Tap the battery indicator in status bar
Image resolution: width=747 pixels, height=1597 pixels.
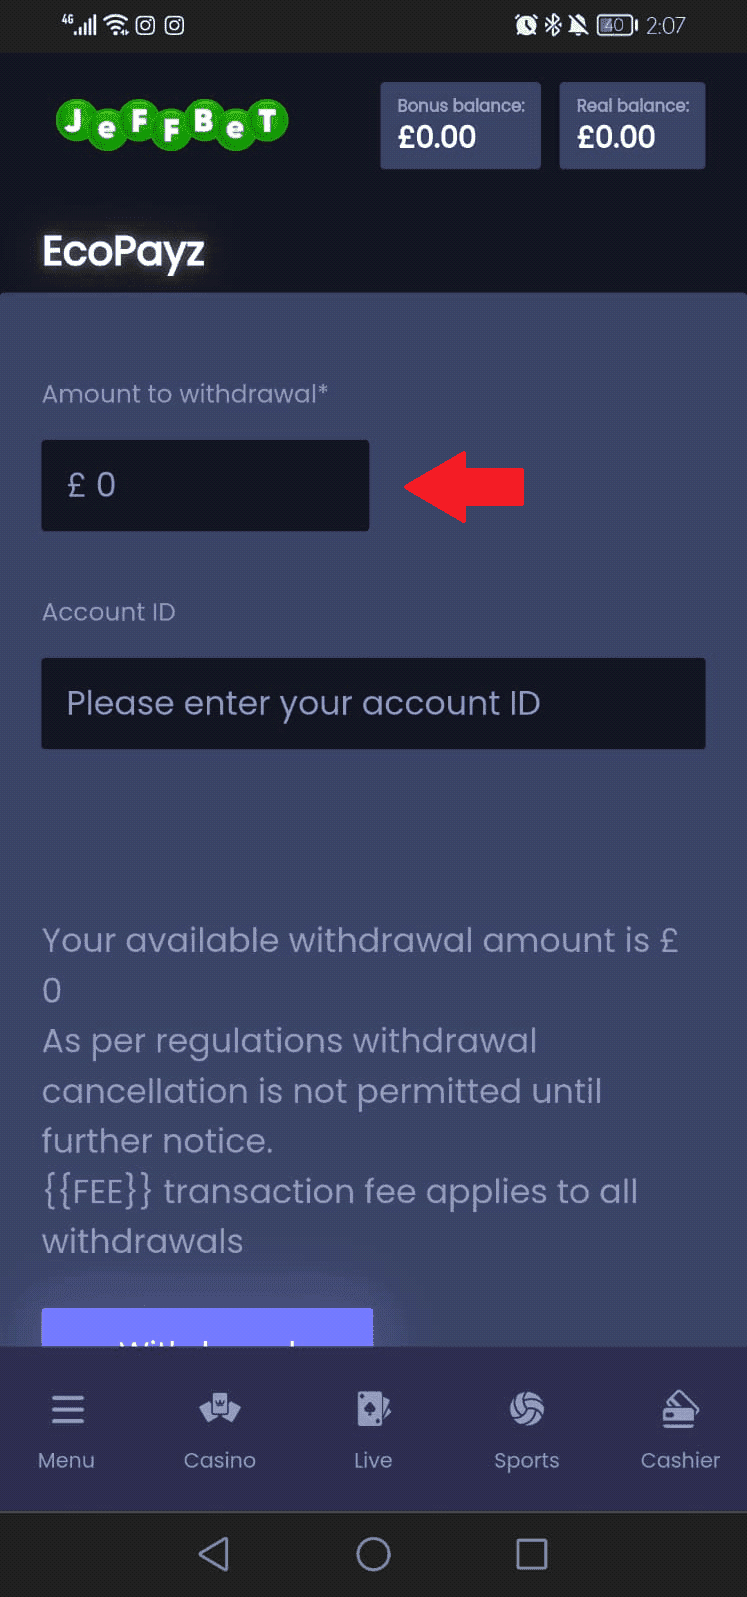616,25
